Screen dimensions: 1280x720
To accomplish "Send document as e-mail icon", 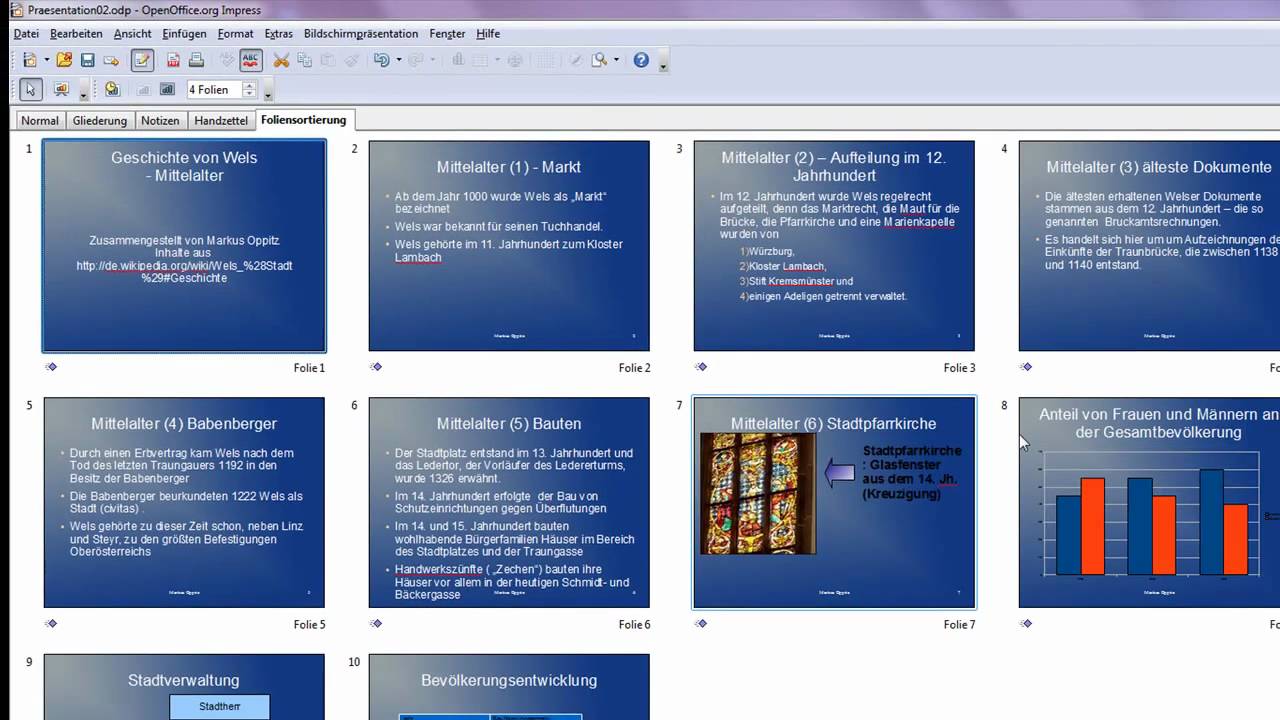I will 111,60.
